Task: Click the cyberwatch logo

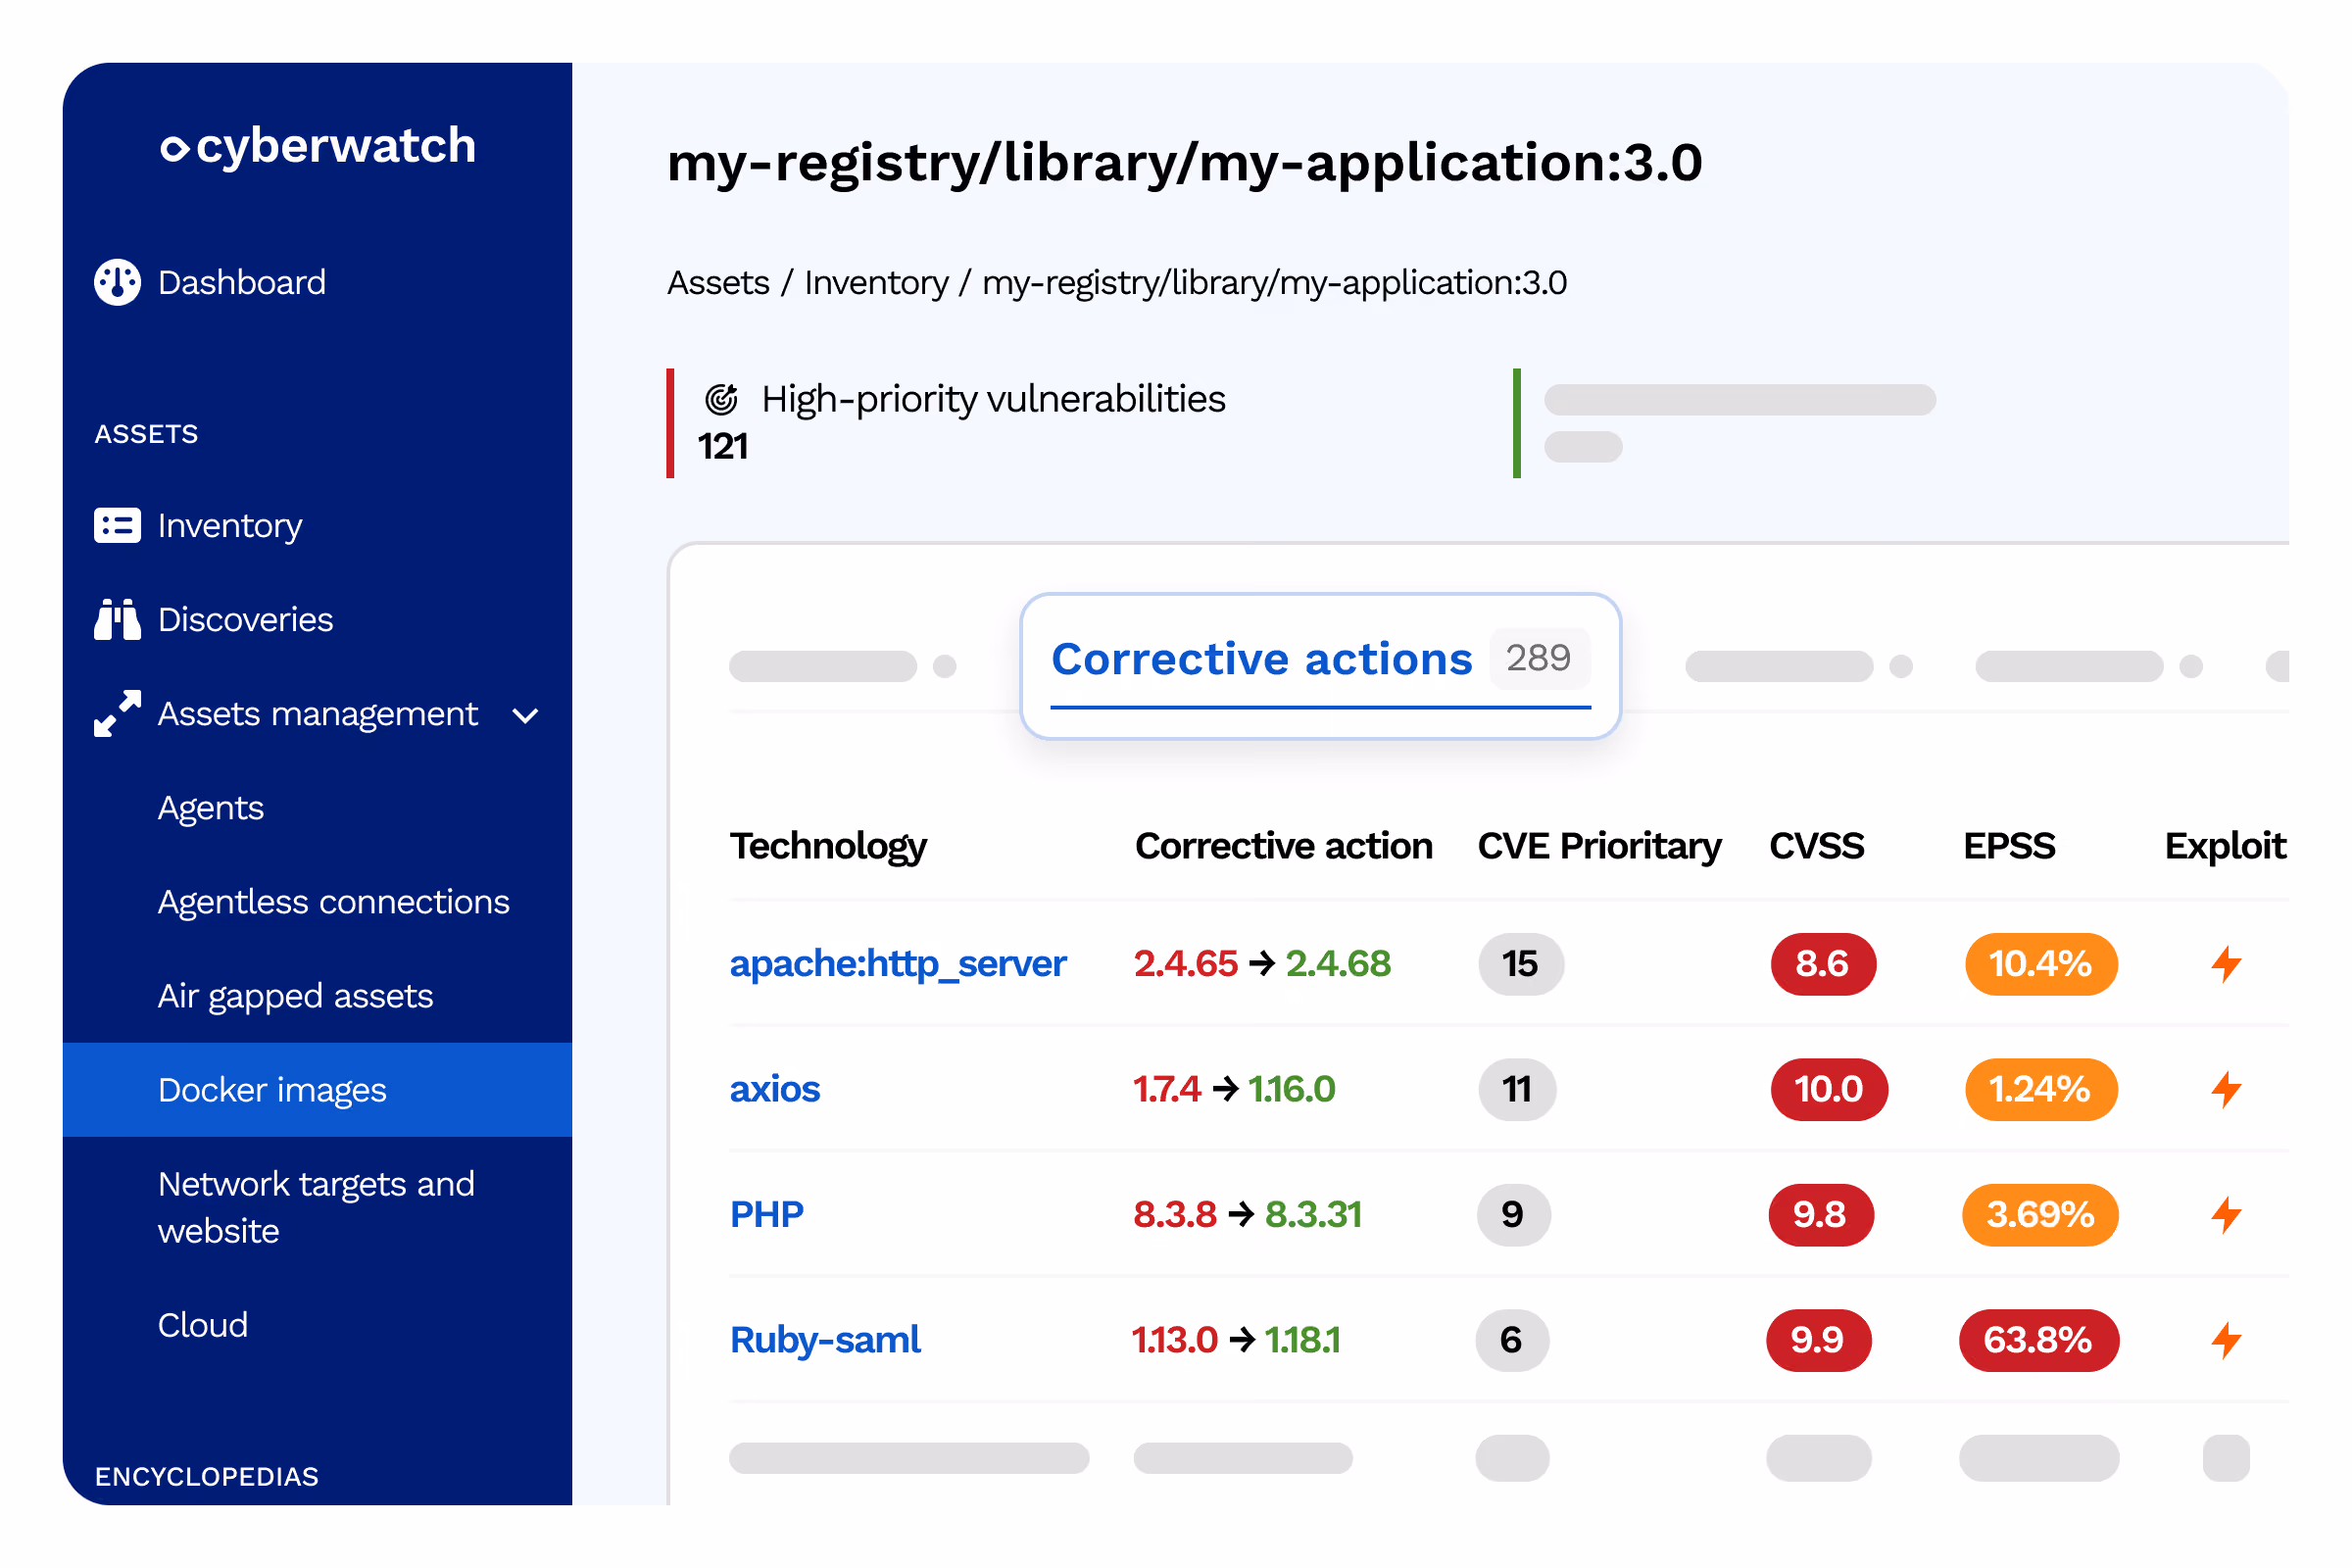Action: (318, 146)
